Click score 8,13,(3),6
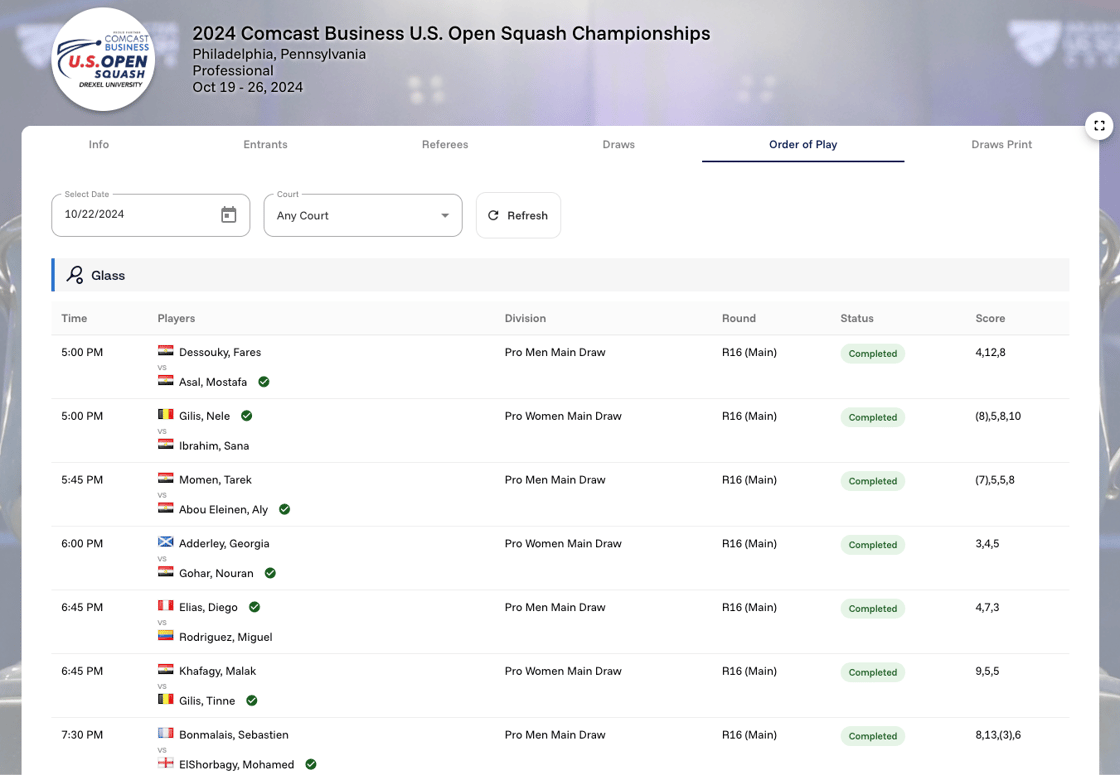1120x775 pixels. (x=998, y=735)
